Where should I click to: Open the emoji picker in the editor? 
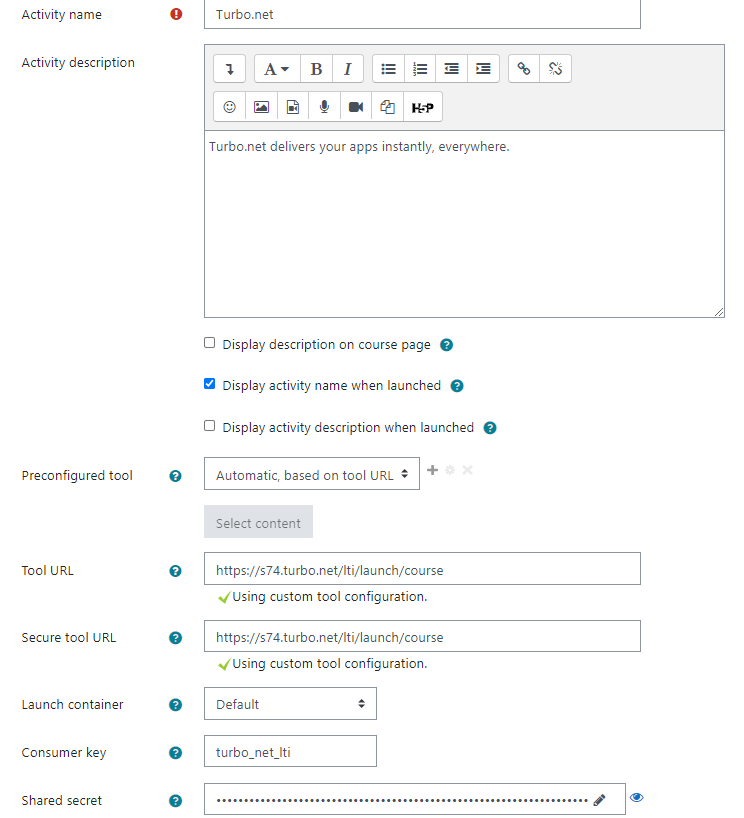click(x=229, y=106)
